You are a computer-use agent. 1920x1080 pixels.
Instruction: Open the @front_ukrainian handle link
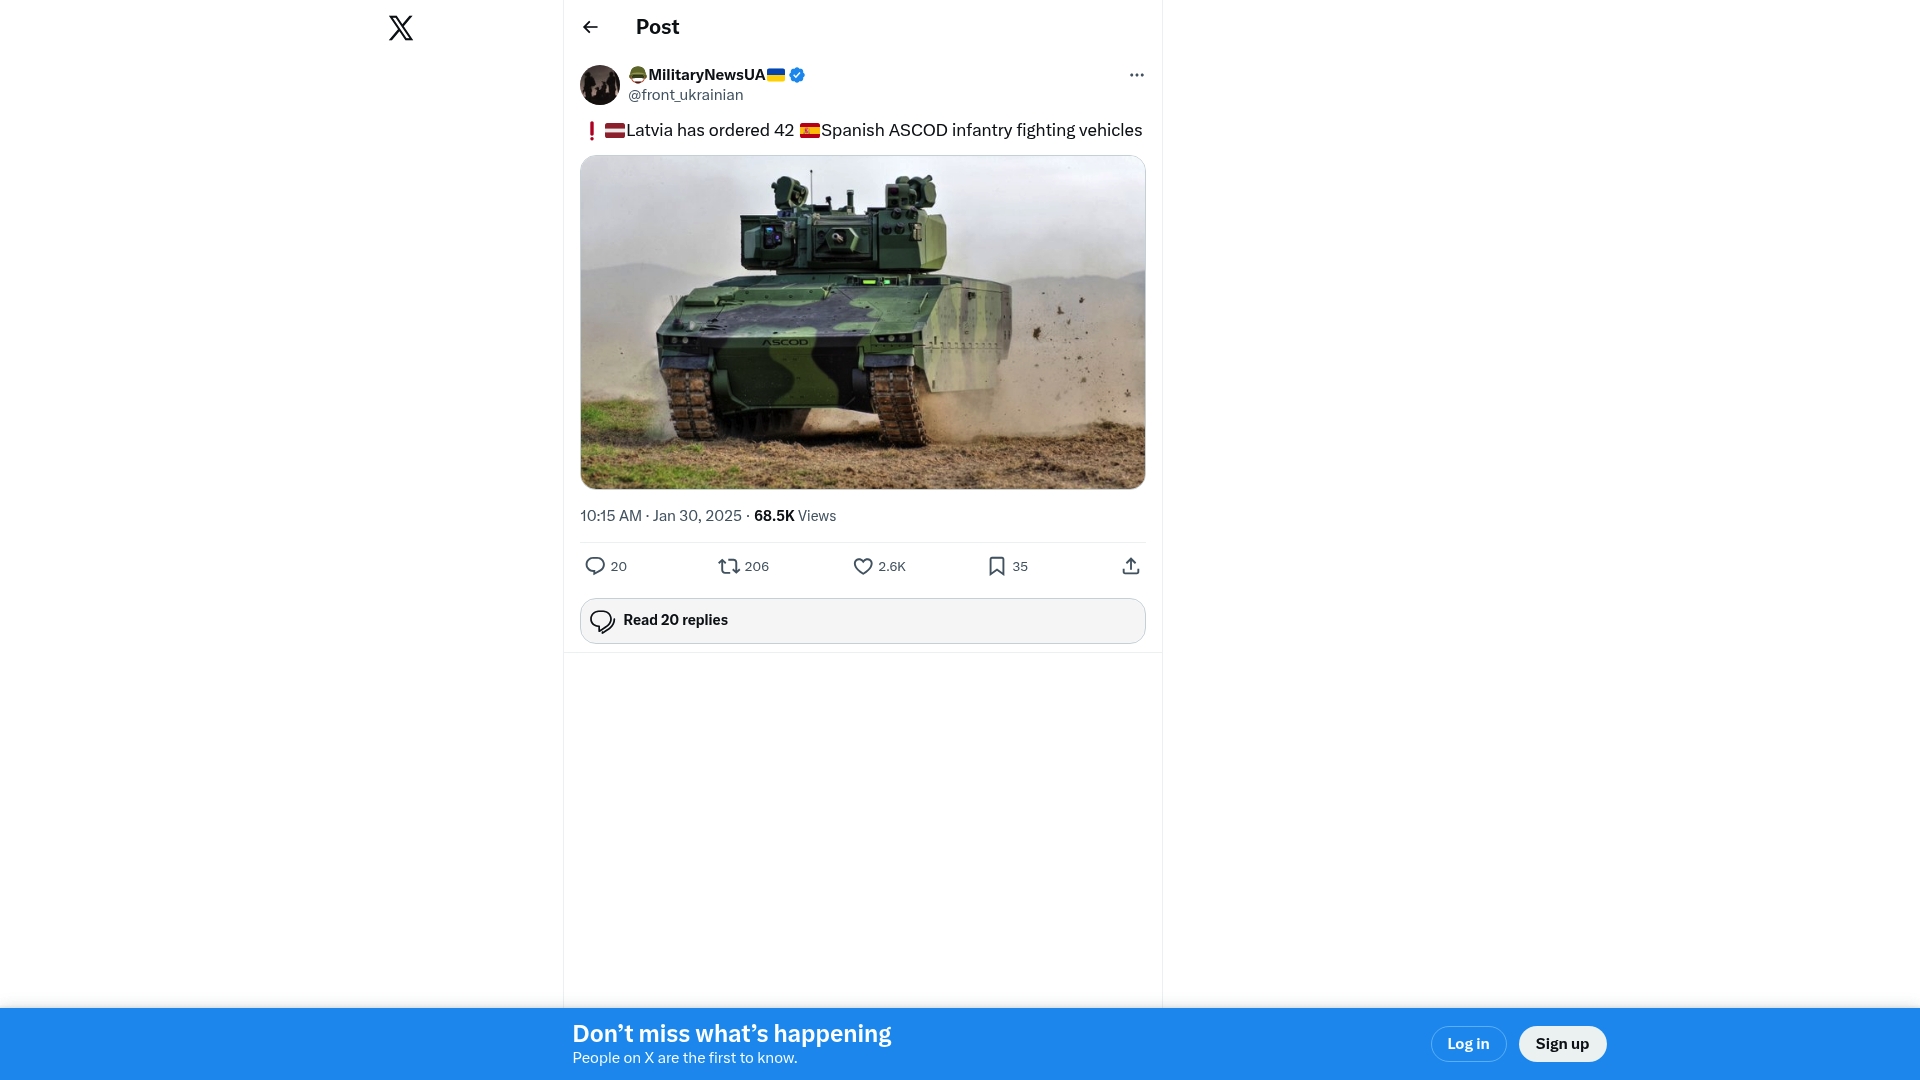coord(686,95)
